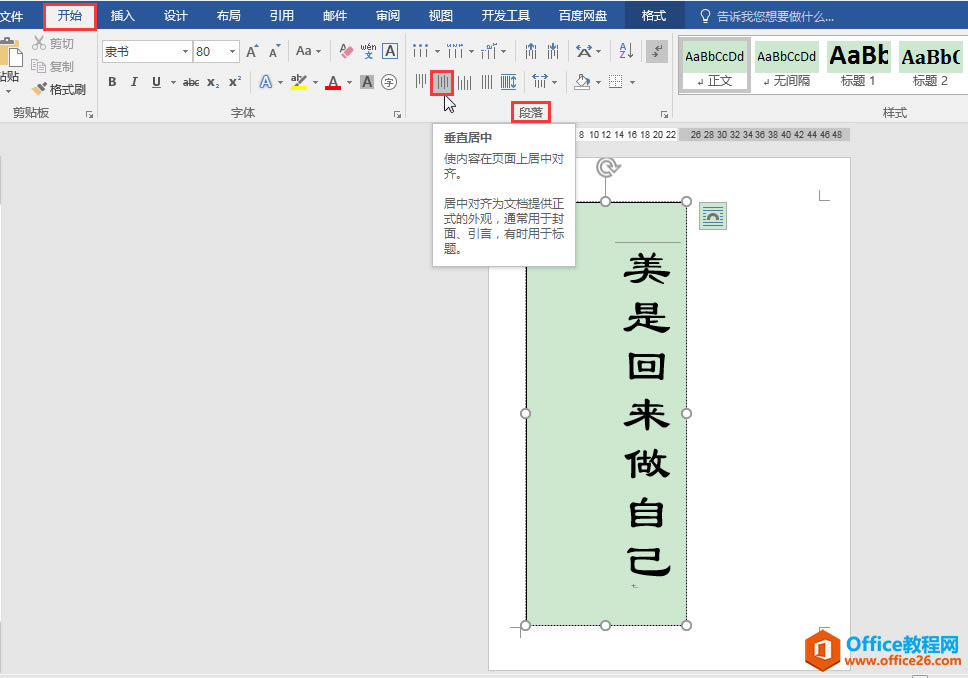
Task: Increase indent with down-arrow icon
Action: (553, 51)
